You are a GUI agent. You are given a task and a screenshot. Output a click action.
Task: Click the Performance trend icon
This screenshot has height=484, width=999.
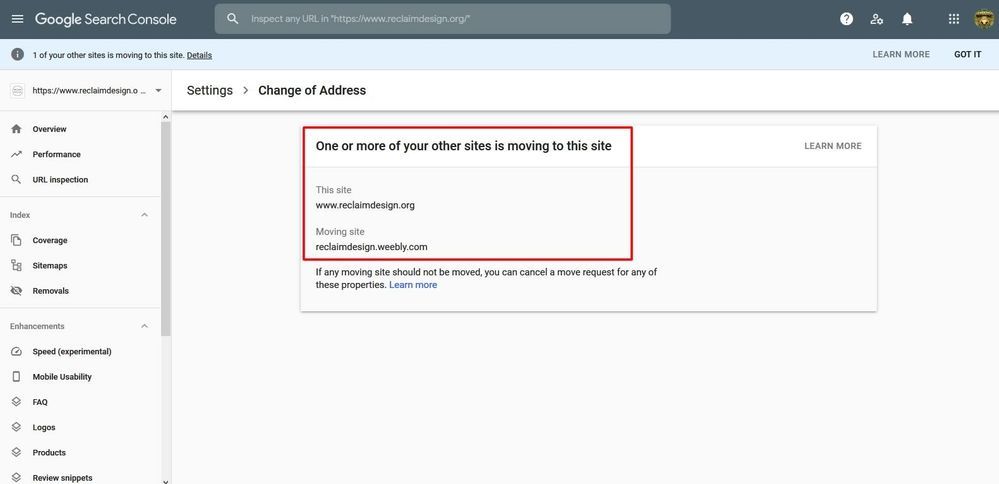[x=17, y=154]
